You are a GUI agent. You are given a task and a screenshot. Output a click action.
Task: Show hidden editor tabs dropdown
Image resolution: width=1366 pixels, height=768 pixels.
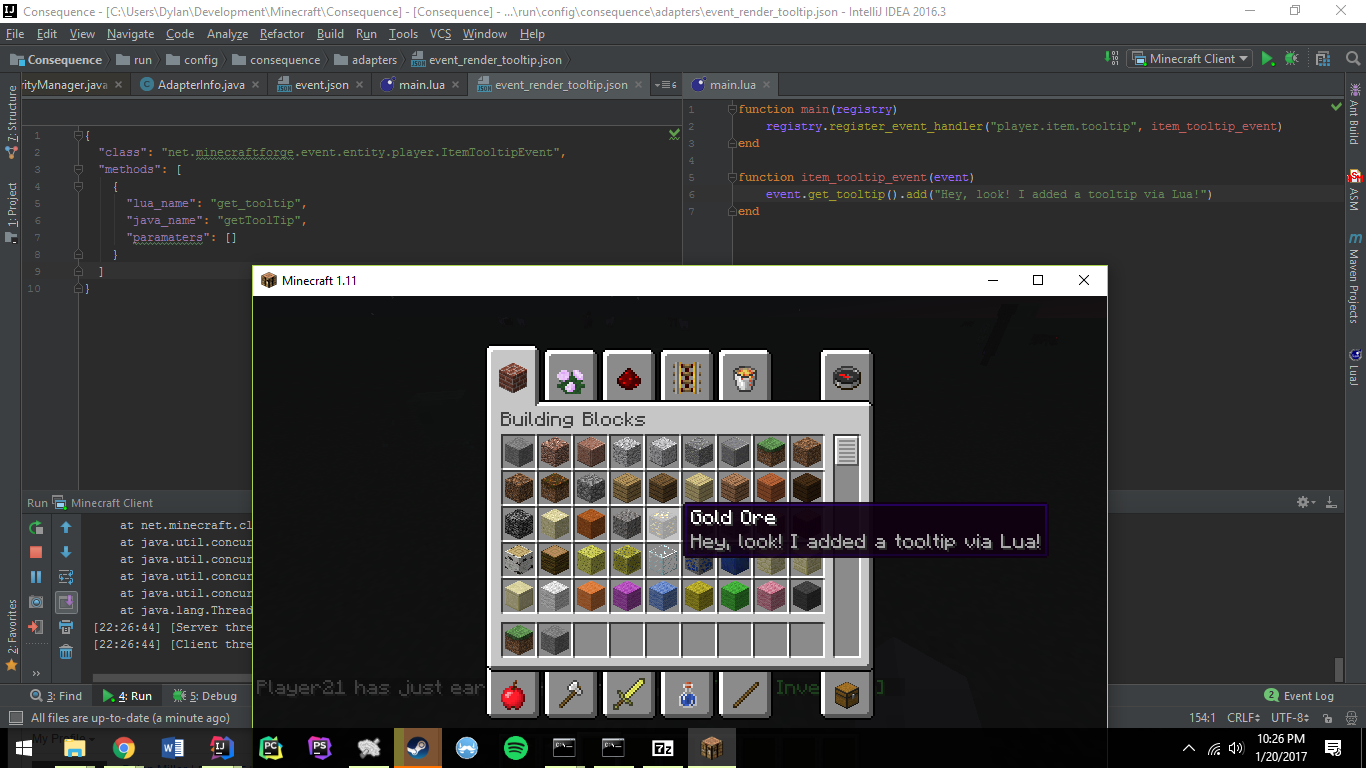(x=665, y=85)
